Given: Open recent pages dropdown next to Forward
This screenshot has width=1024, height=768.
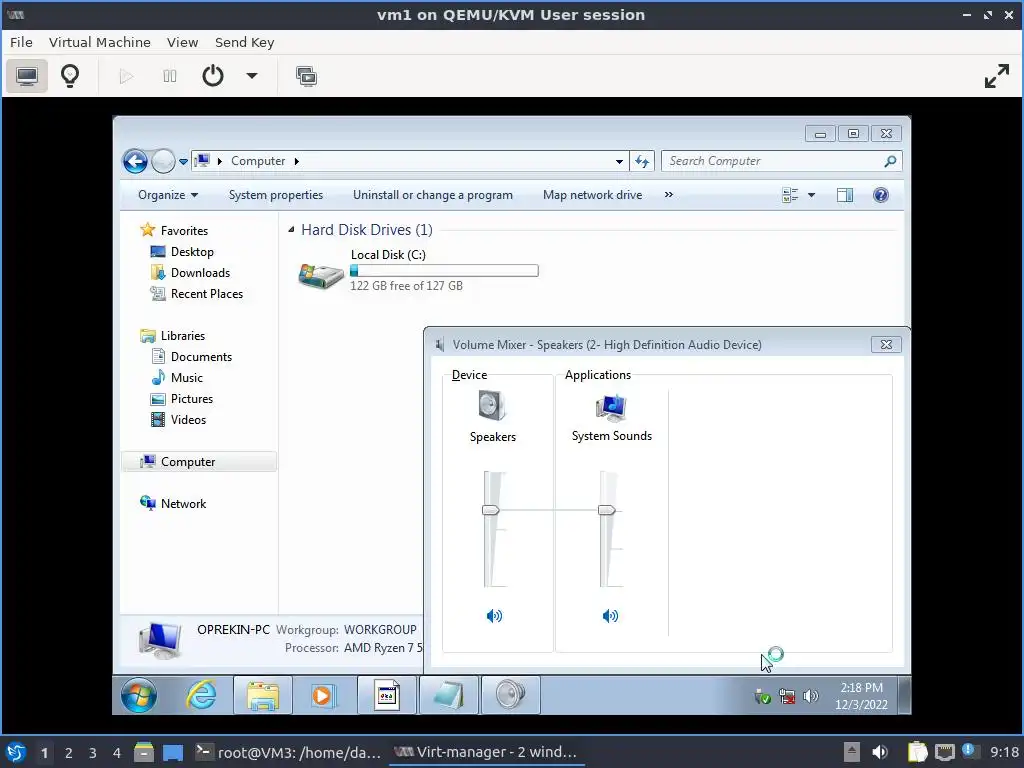Looking at the screenshot, I should tap(184, 161).
